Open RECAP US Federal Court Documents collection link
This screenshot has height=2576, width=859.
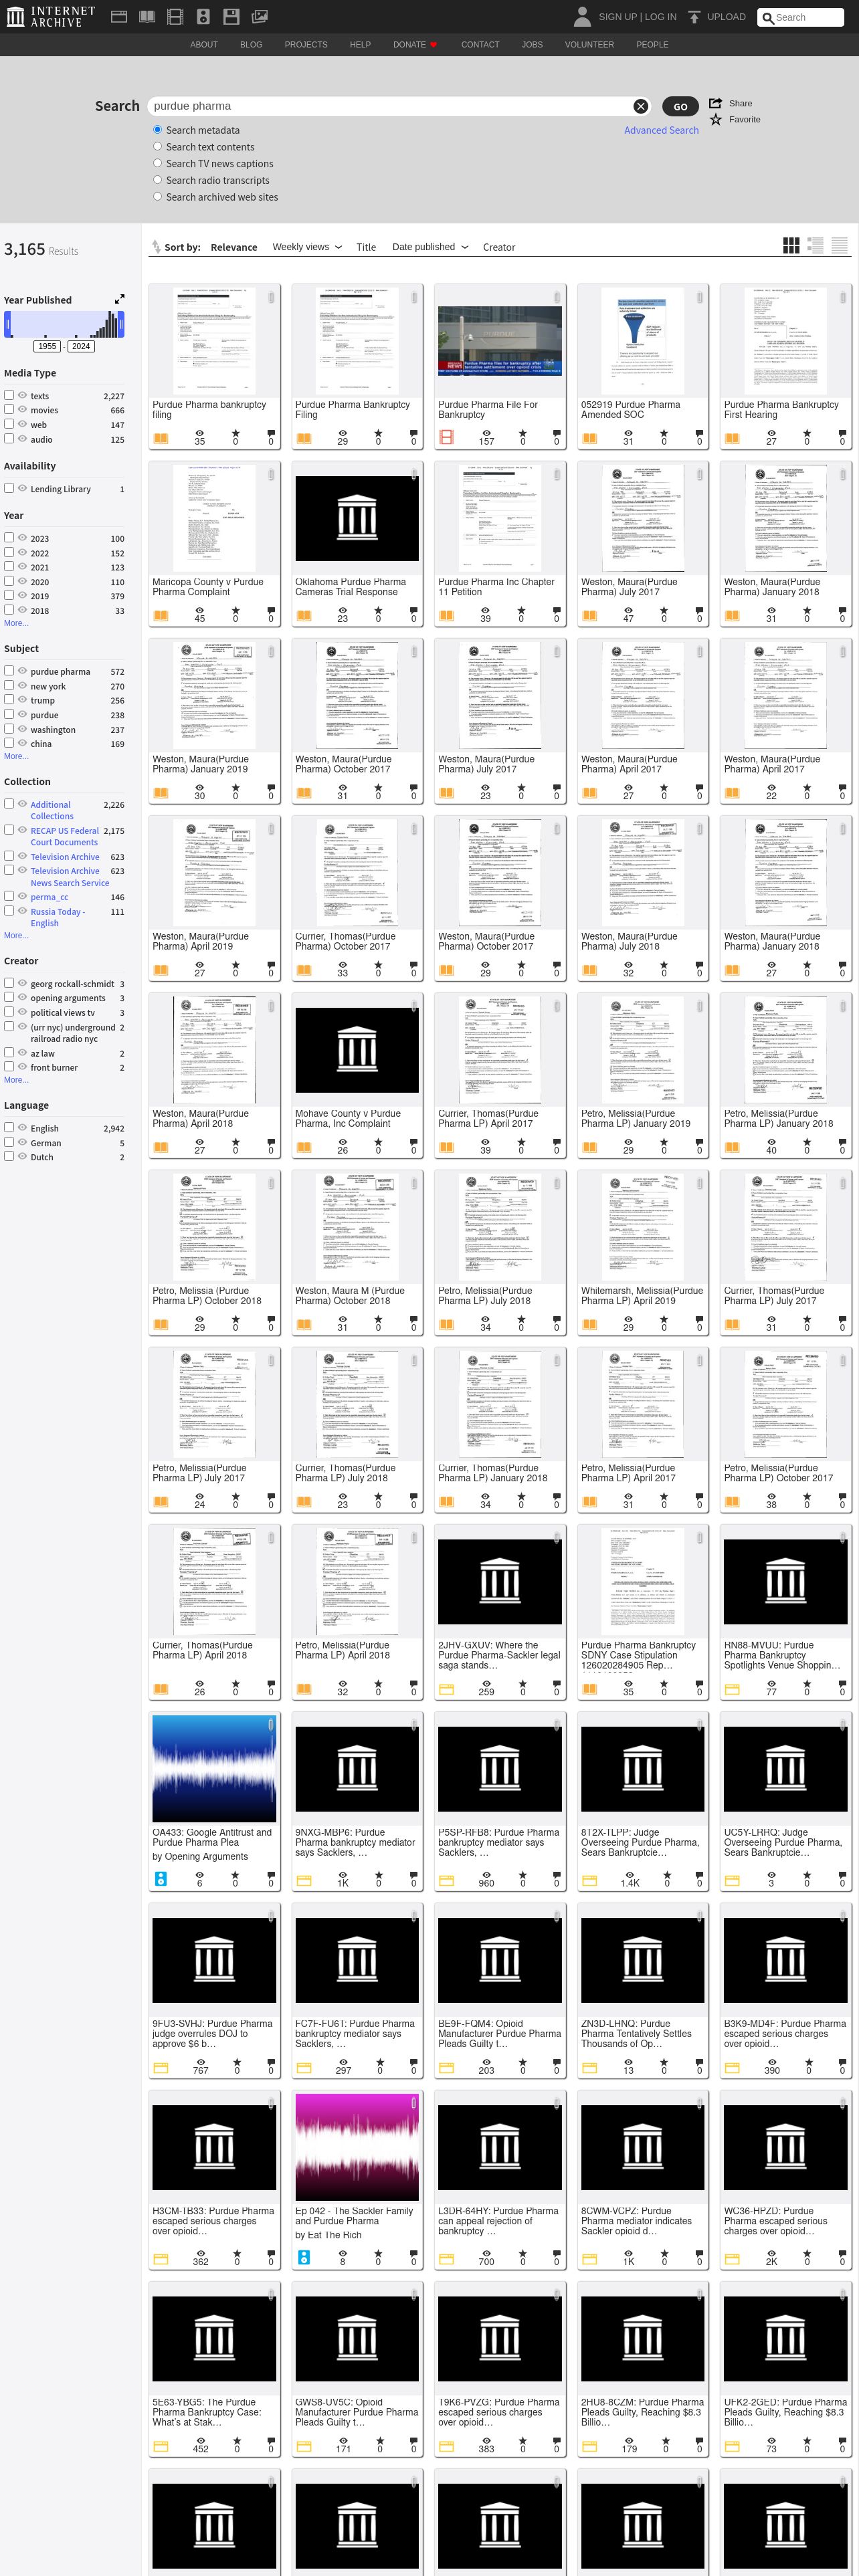click(x=65, y=836)
